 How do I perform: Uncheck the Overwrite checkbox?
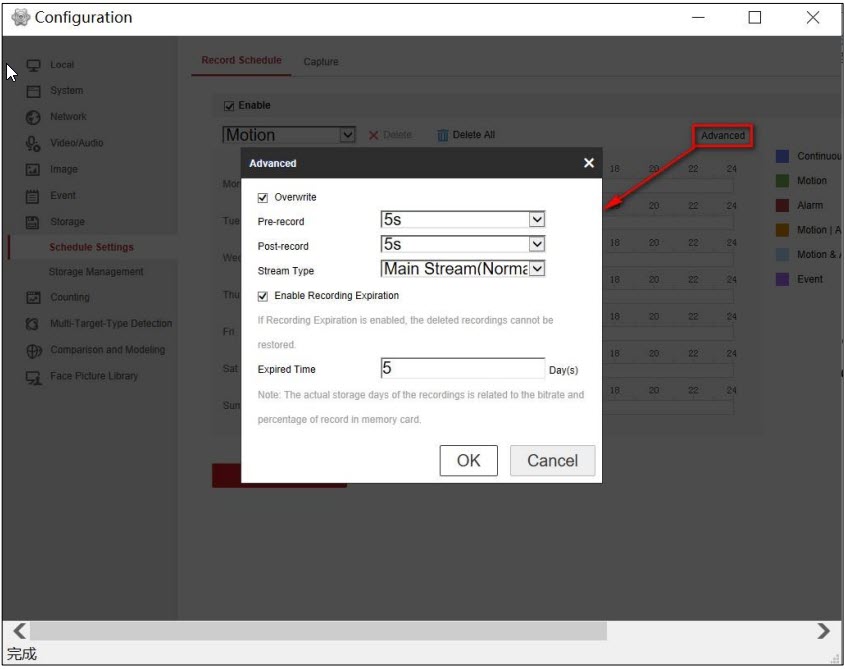(x=263, y=198)
